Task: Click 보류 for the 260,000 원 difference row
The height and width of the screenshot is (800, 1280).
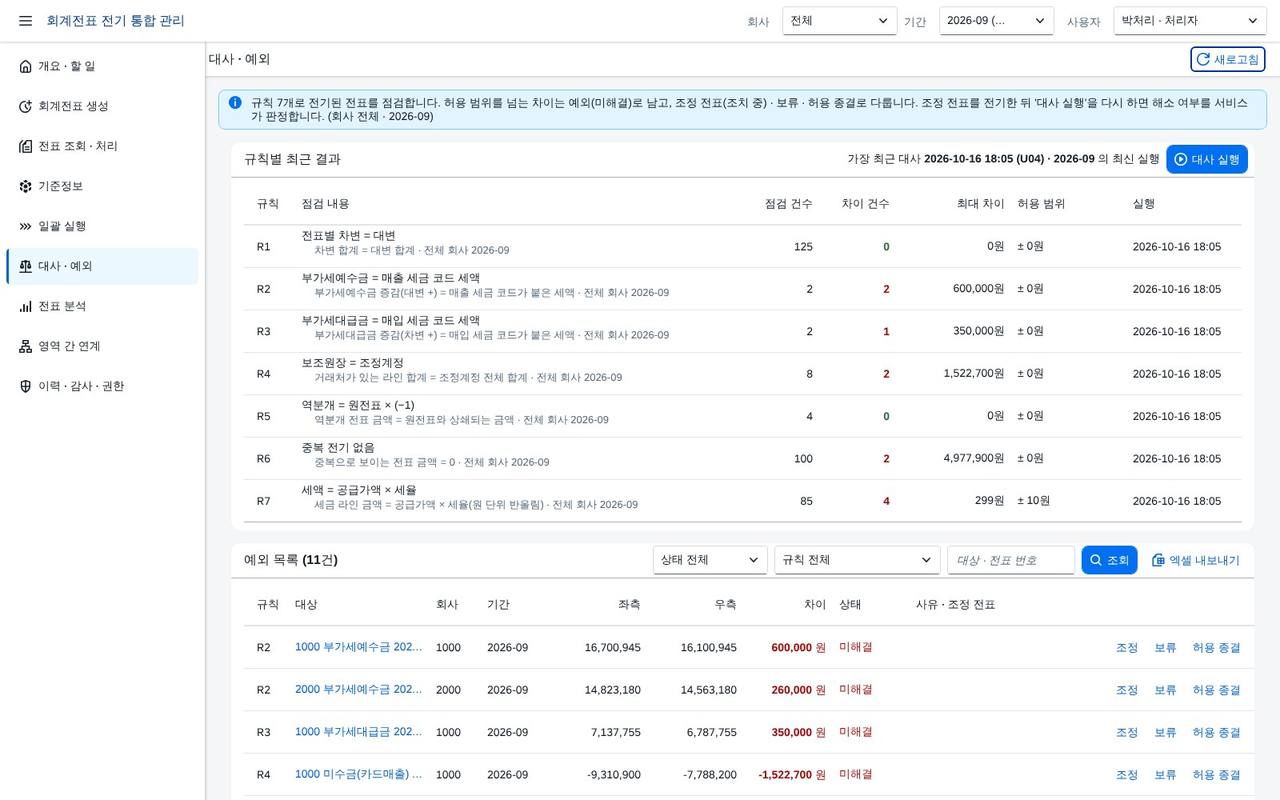Action: coord(1165,689)
